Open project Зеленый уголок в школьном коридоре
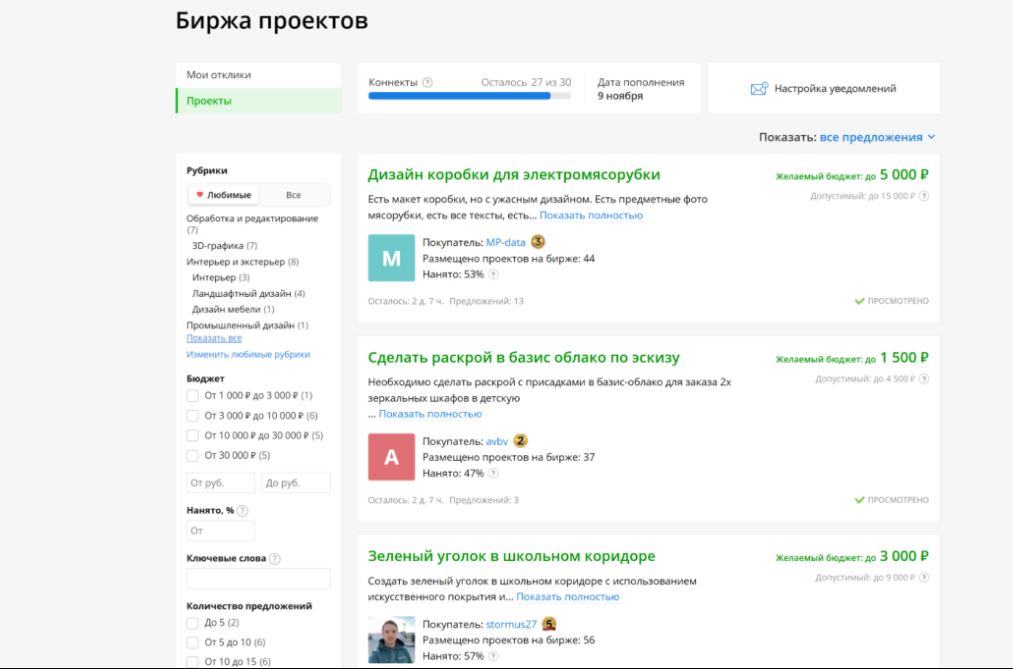This screenshot has width=1013, height=669. [511, 556]
